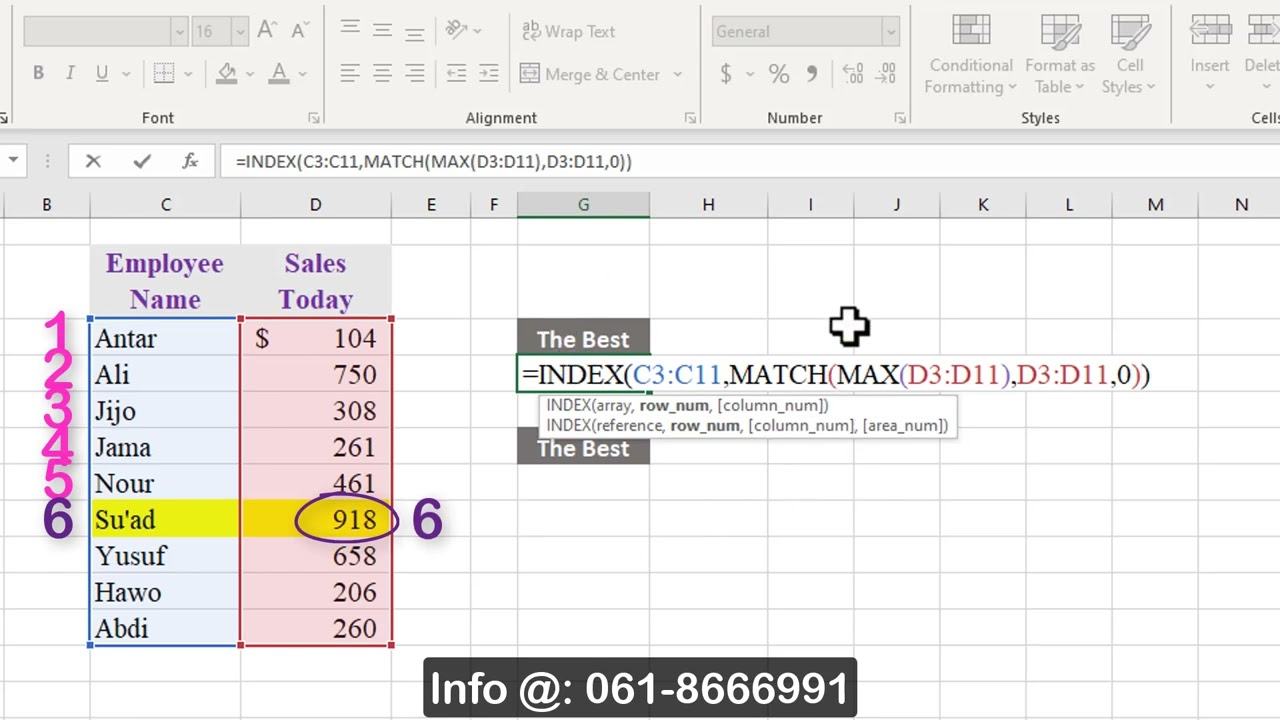Open the Insert Function fx dialog
Image resolution: width=1280 pixels, height=720 pixels.
tap(190, 161)
